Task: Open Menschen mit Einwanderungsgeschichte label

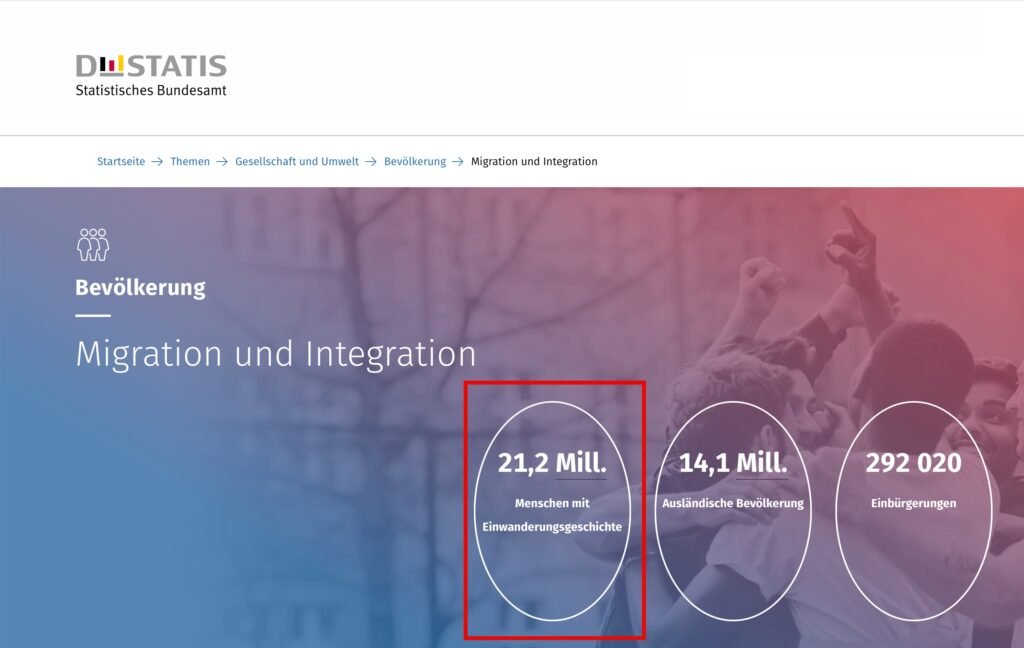Action: click(x=552, y=515)
